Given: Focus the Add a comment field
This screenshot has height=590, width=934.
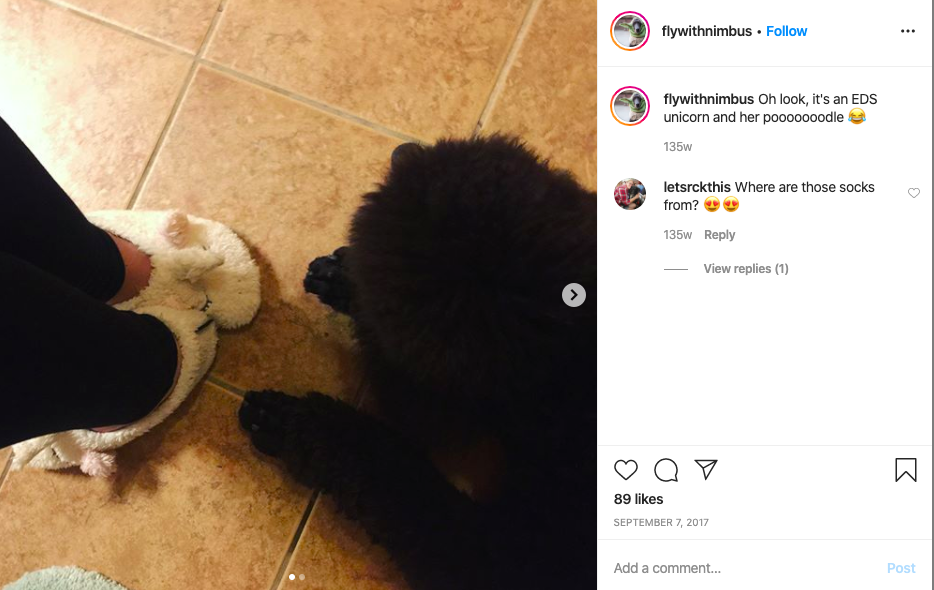Looking at the screenshot, I should pyautogui.click(x=745, y=568).
